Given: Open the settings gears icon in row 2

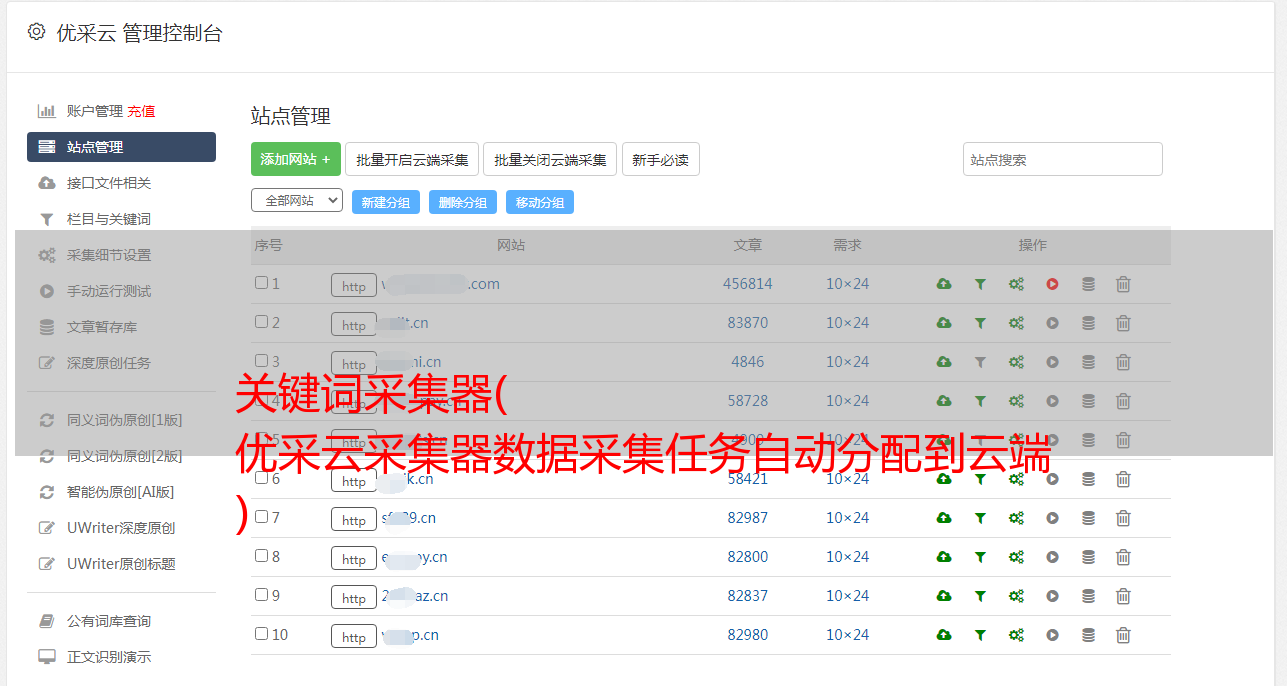Looking at the screenshot, I should click(1016, 323).
